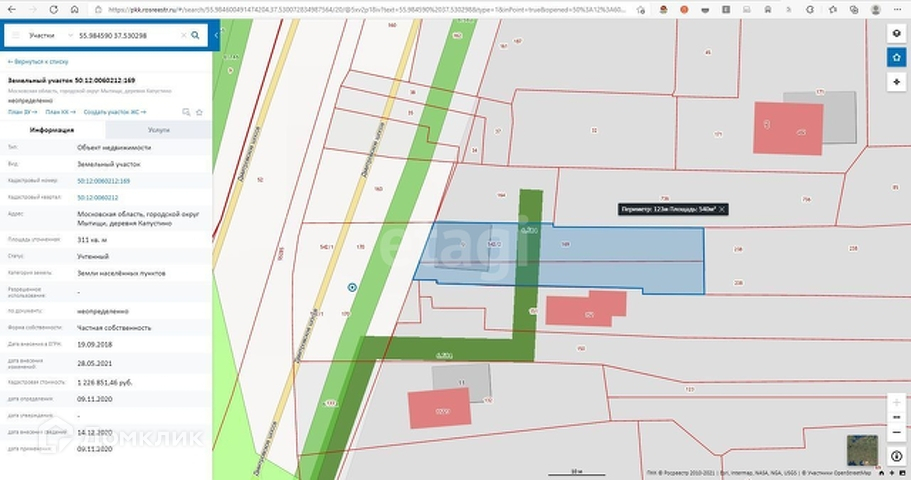Open the hamburger menu in the search box
911x480 pixels.
(x=16, y=35)
